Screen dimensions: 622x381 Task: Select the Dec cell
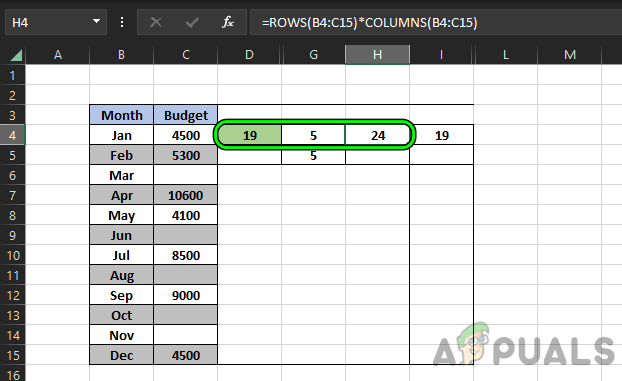[121, 355]
